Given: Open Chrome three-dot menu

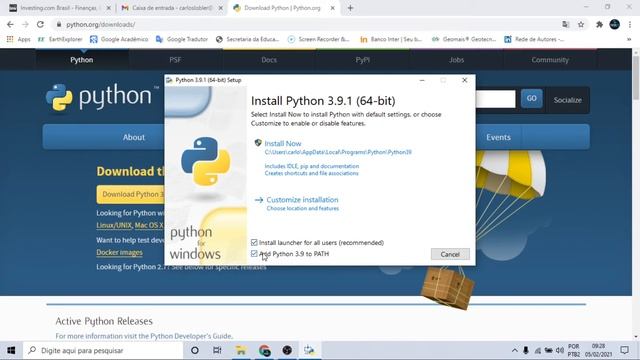Looking at the screenshot, I should (630, 24).
